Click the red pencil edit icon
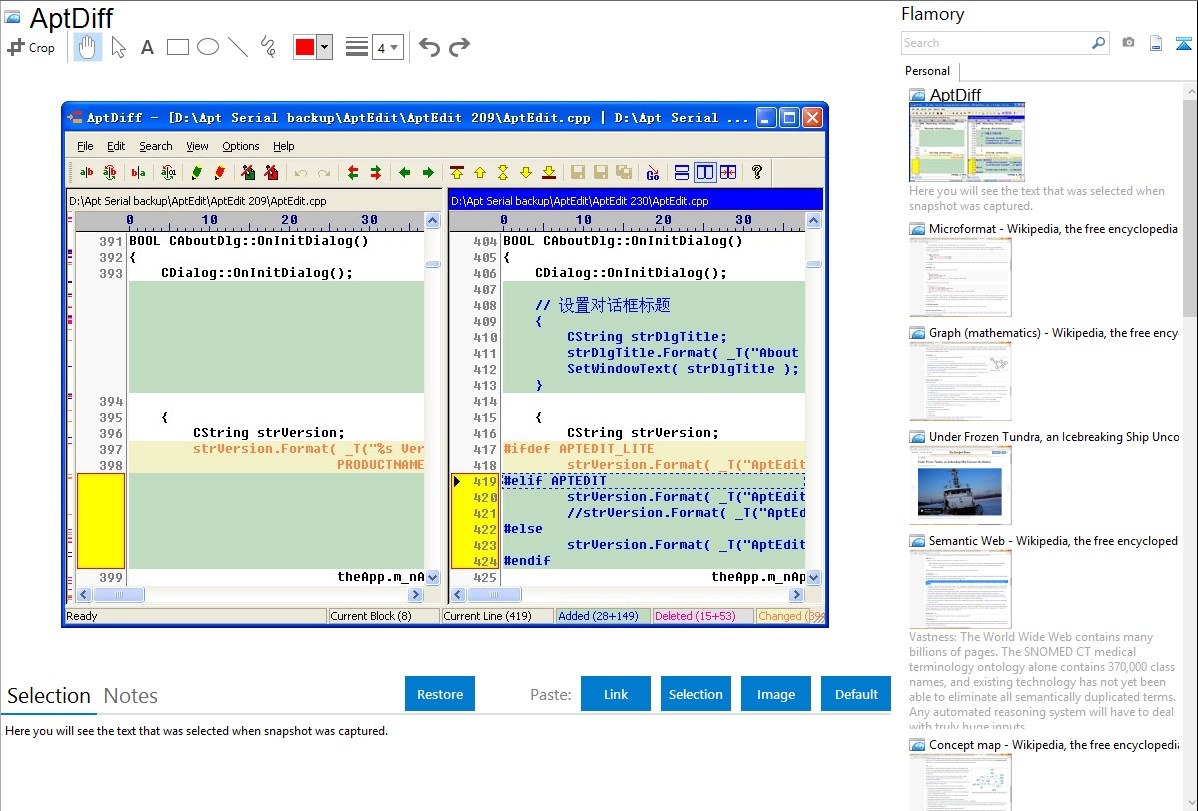1198x811 pixels. click(x=220, y=173)
